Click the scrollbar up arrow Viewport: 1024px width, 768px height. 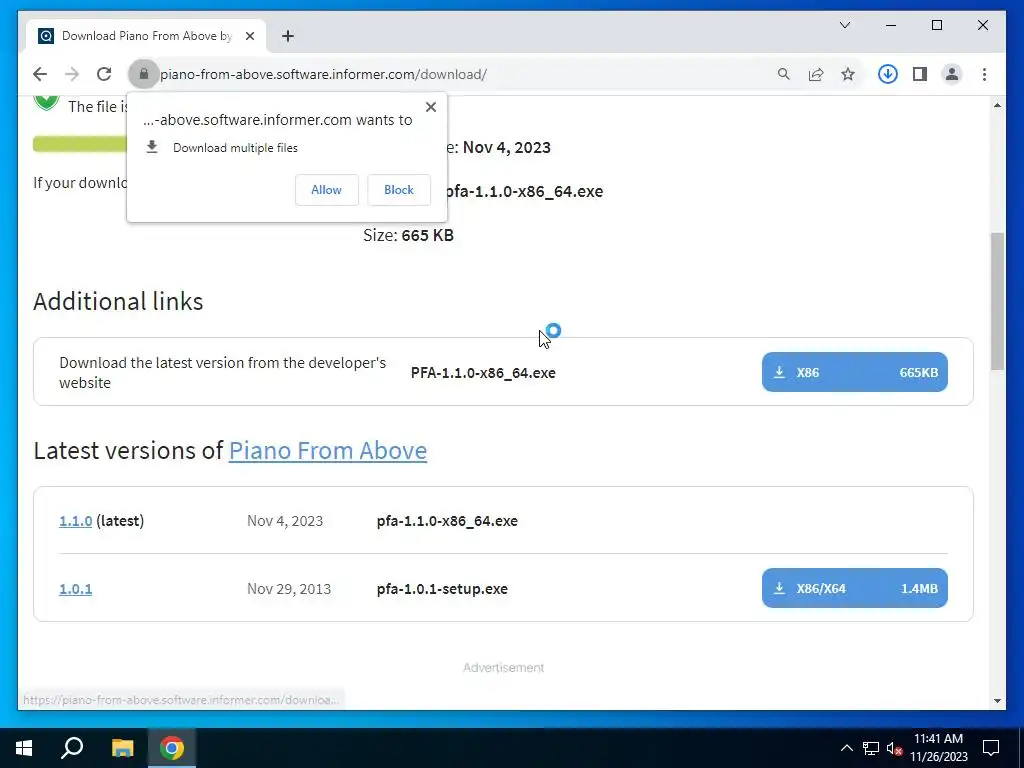click(x=997, y=105)
